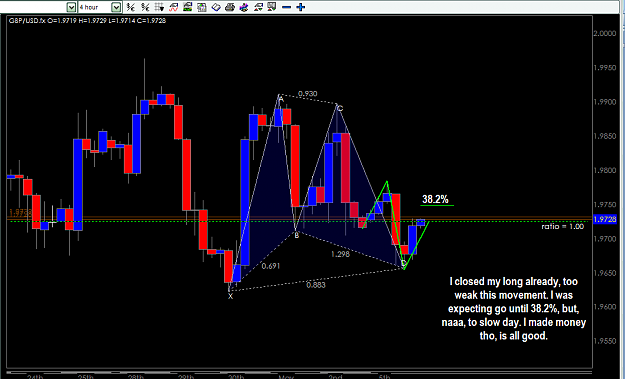Zoom out with the minus icon
Viewport: 625px width, 379px height.
pos(286,7)
